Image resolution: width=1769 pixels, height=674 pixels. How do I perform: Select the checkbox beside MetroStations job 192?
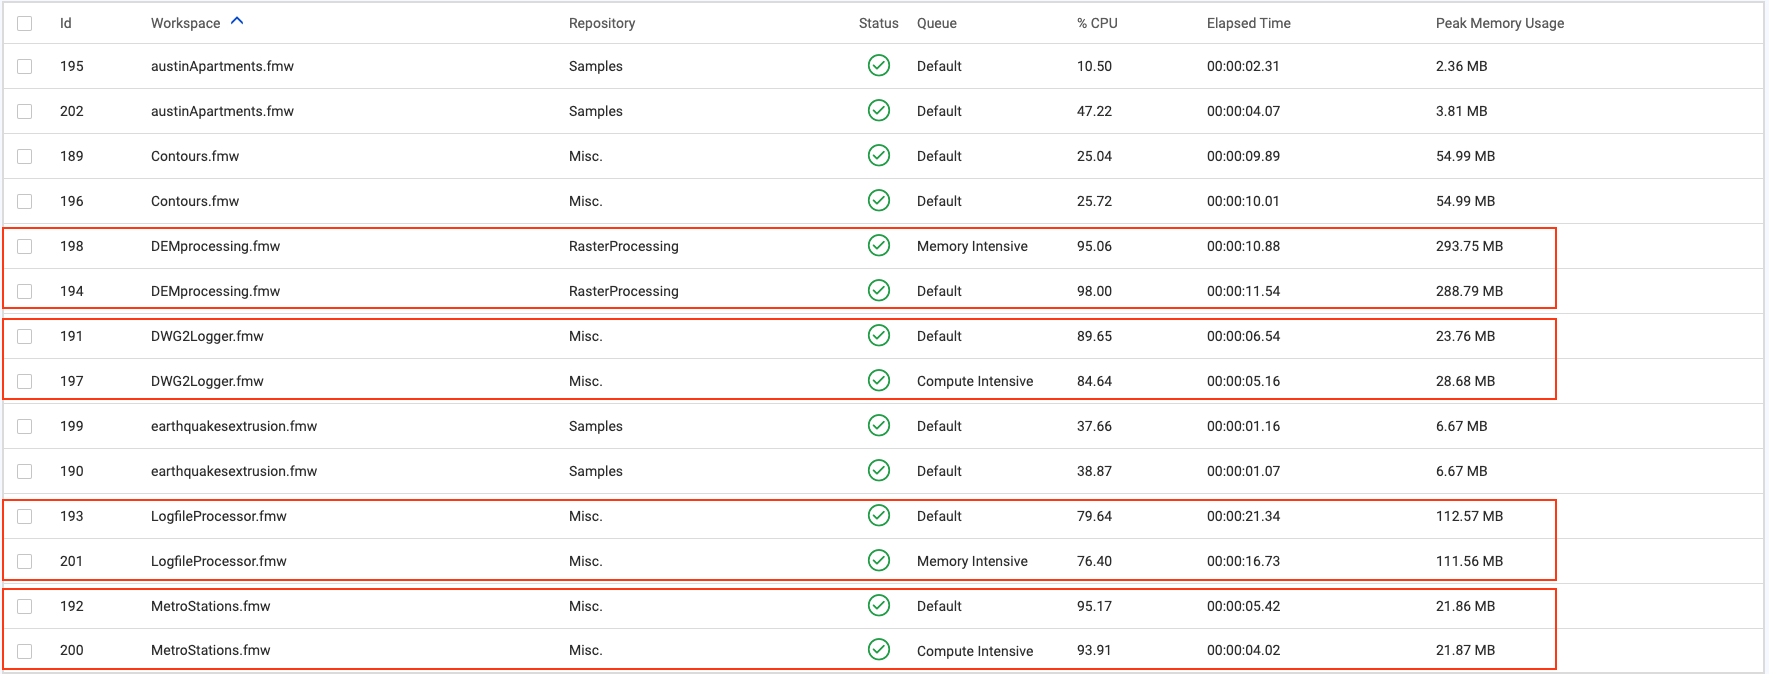(24, 605)
